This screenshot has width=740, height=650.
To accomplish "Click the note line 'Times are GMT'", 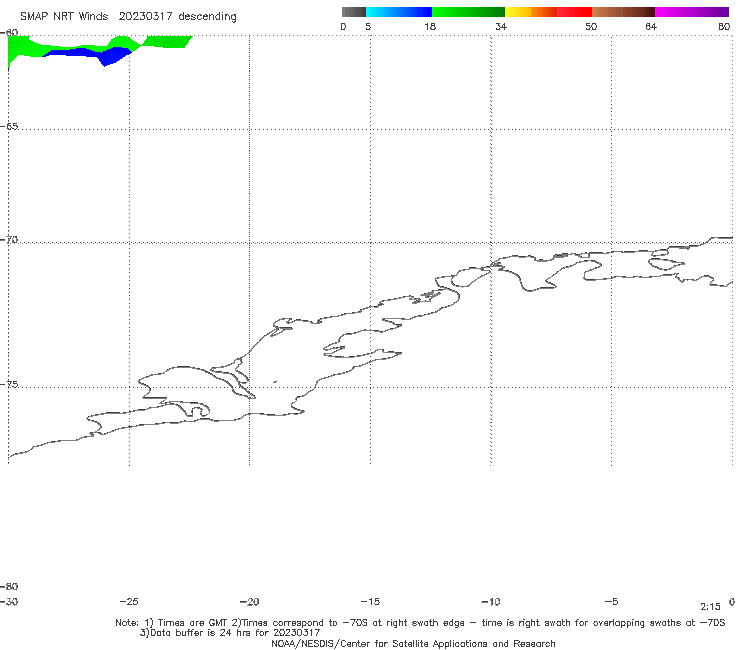I will pos(194,623).
